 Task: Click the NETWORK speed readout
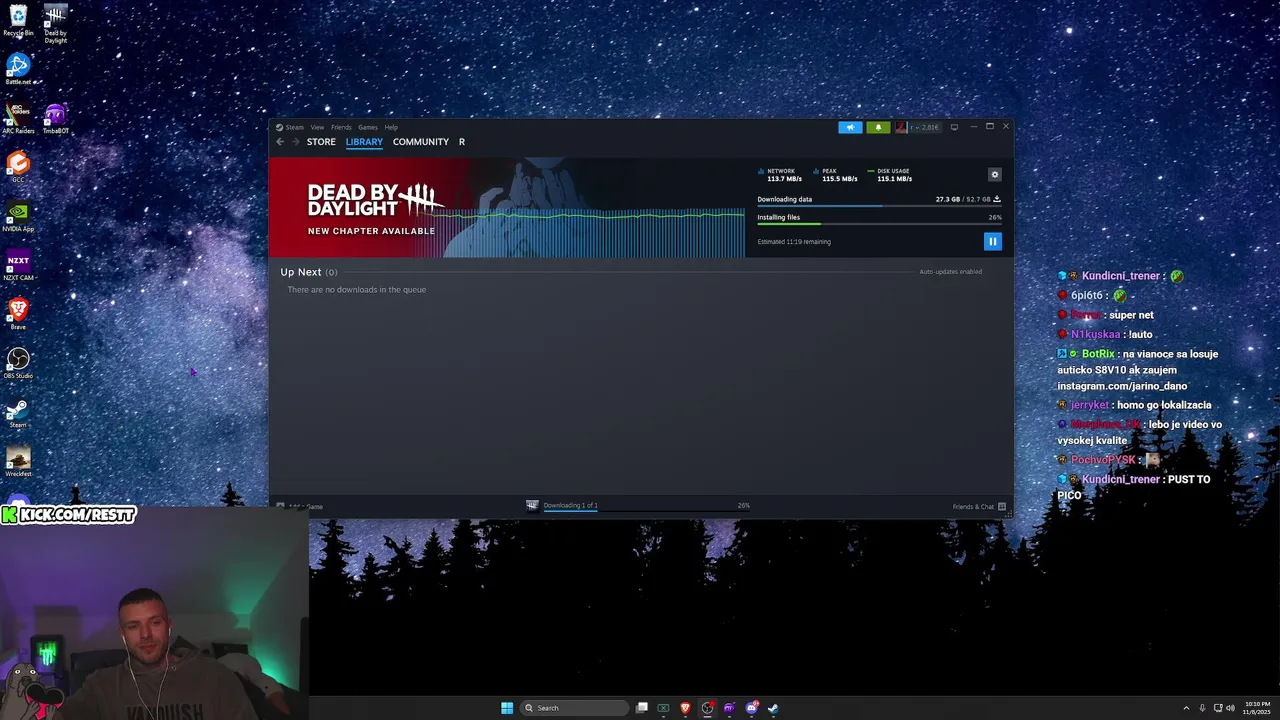tap(781, 175)
